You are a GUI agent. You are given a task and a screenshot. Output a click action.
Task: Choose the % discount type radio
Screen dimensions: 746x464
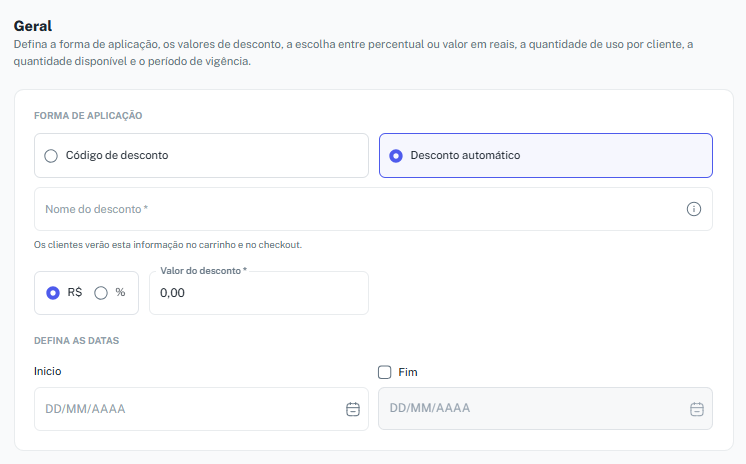pyautogui.click(x=101, y=293)
